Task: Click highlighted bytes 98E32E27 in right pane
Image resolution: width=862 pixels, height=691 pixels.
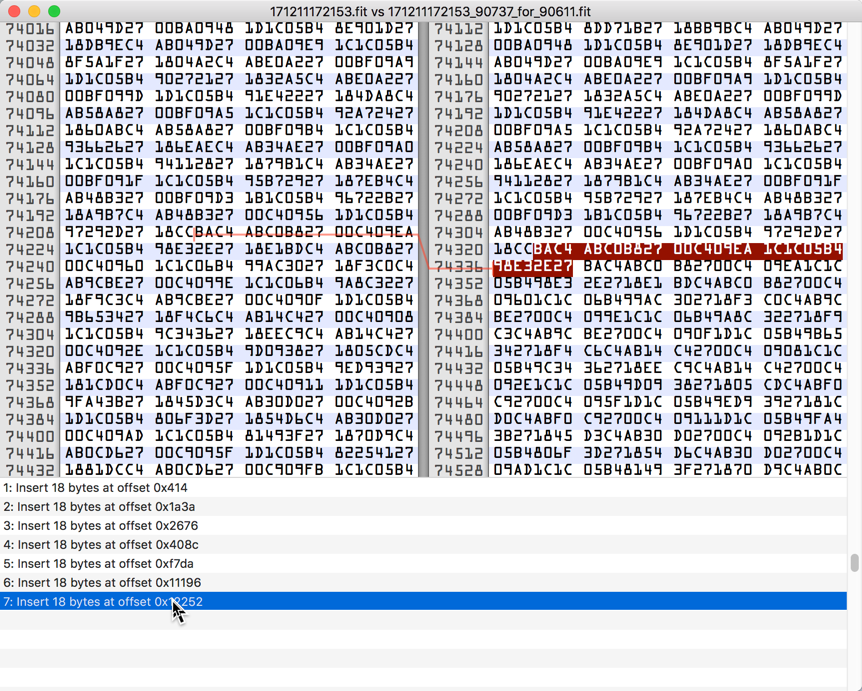Action: [x=533, y=267]
